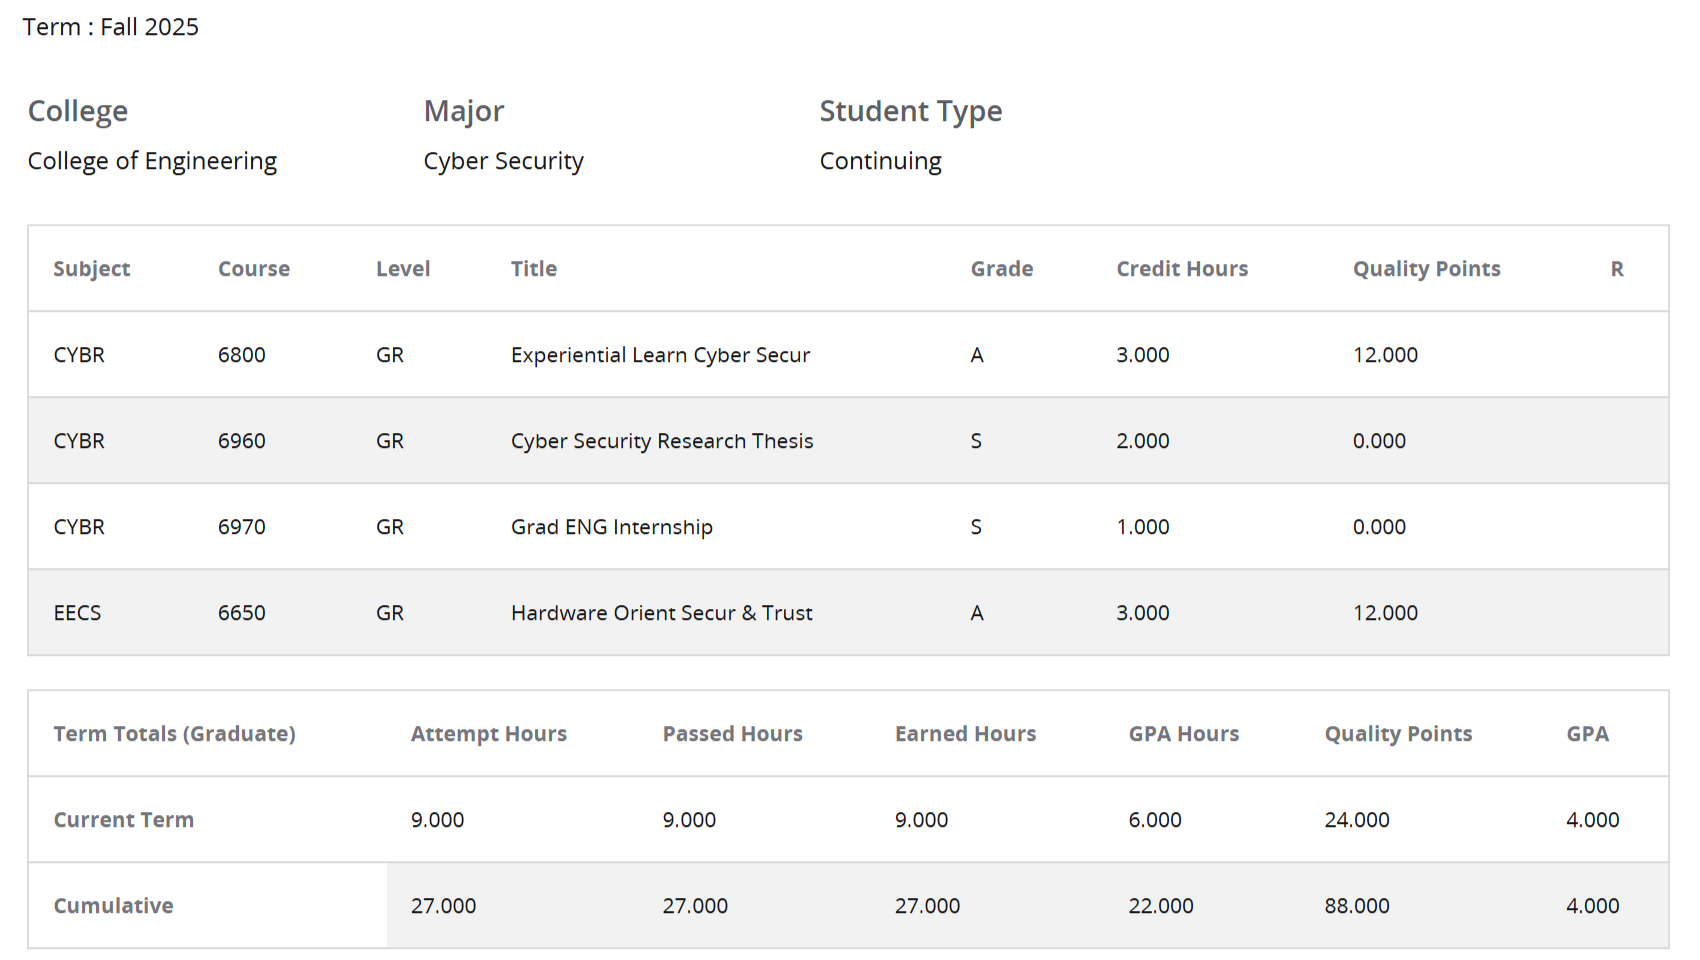Click the Attempt Hours column header
Image resolution: width=1700 pixels, height=960 pixels.
(x=488, y=734)
